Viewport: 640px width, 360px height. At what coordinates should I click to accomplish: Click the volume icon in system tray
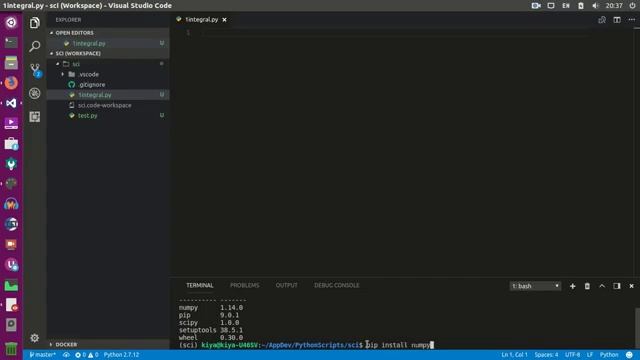click(595, 6)
